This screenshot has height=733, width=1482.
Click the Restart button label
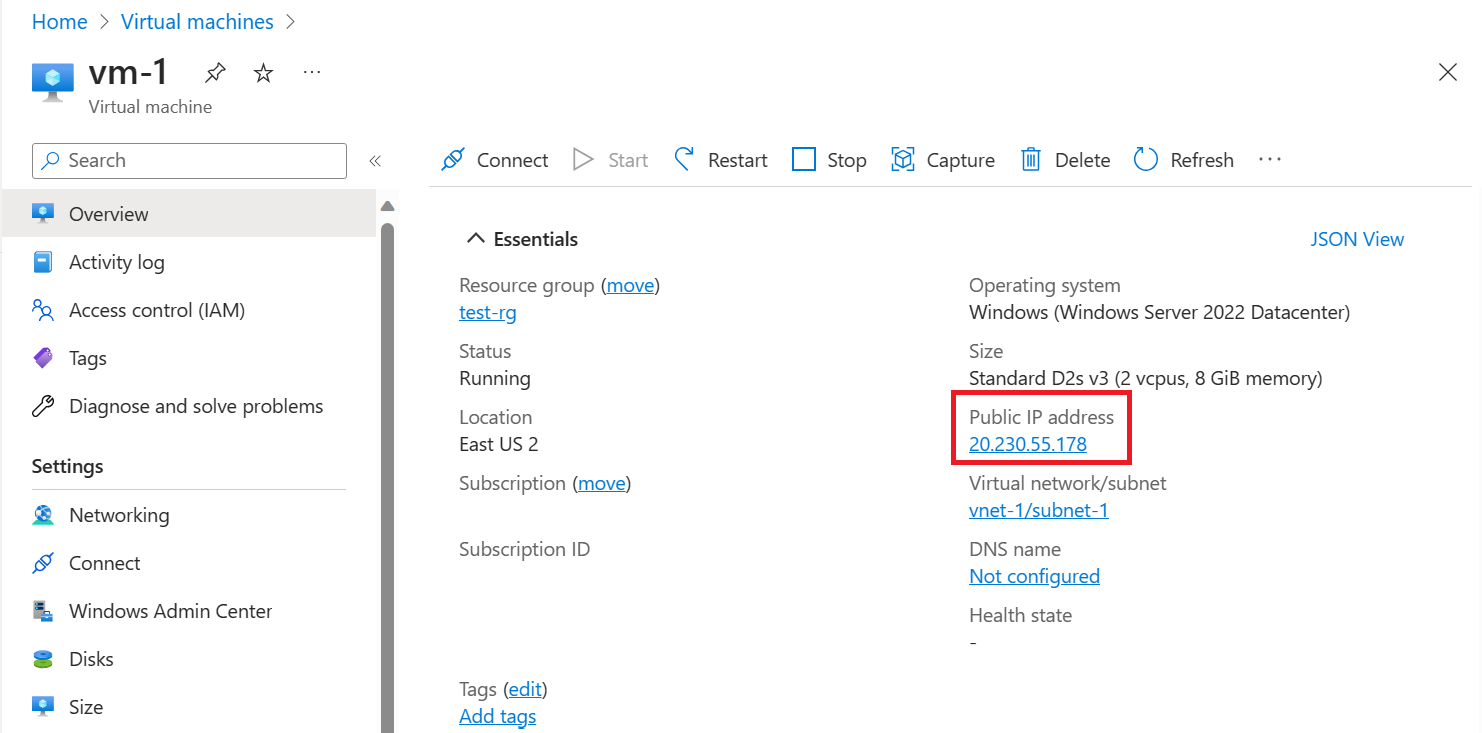click(x=738, y=160)
